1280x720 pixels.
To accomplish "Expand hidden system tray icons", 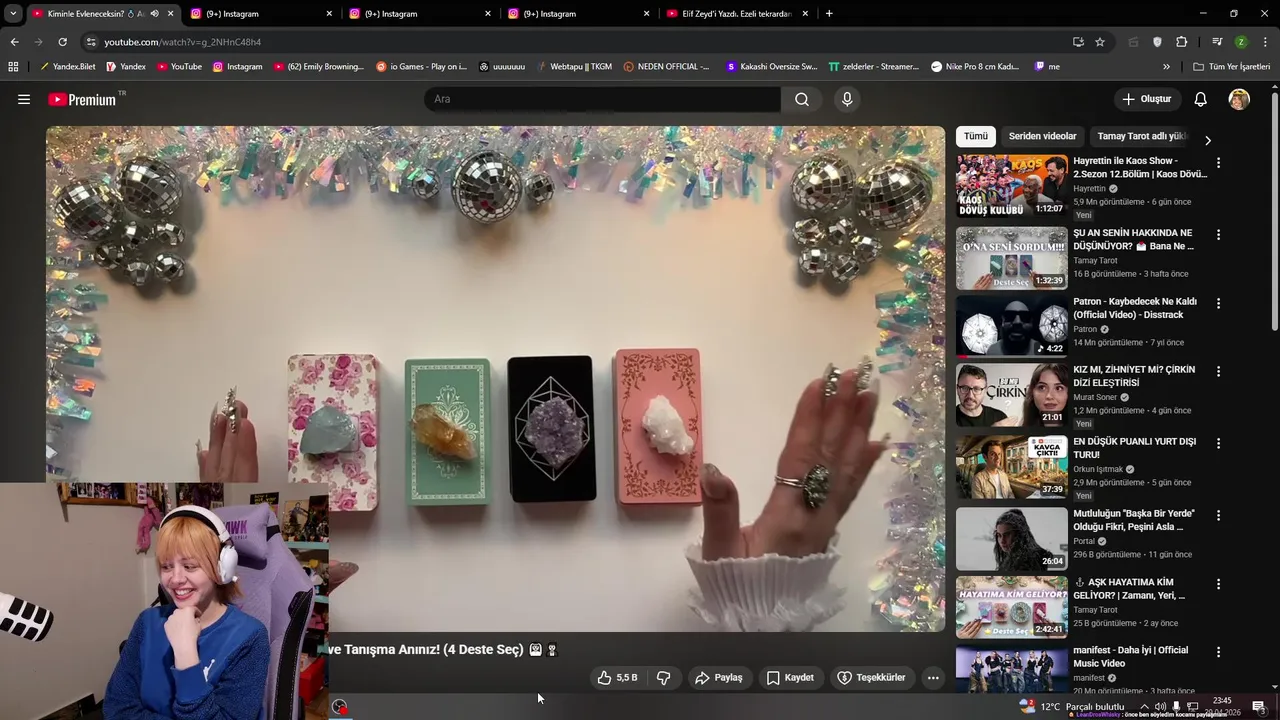I will pyautogui.click(x=1144, y=707).
